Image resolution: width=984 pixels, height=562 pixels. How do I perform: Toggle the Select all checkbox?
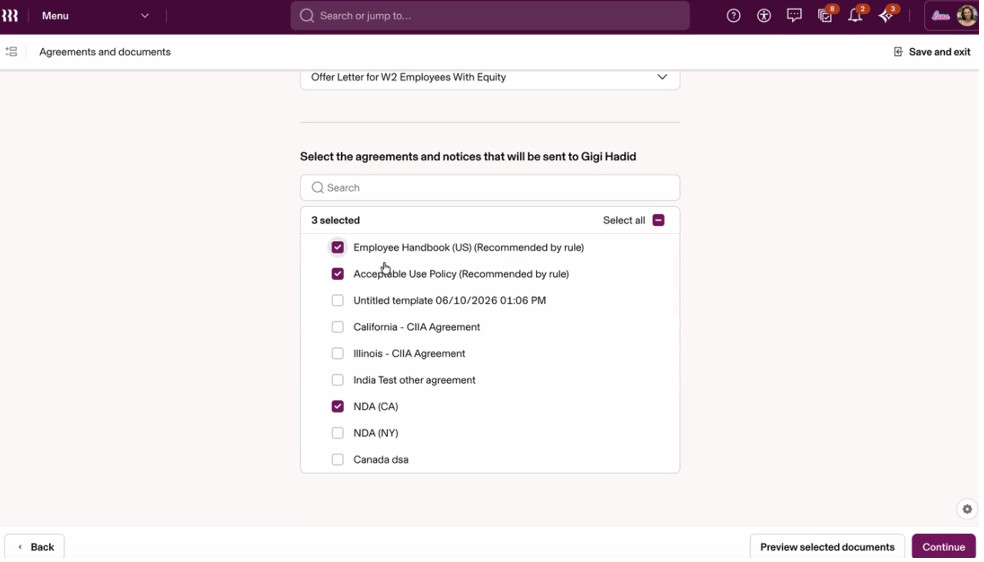point(658,220)
